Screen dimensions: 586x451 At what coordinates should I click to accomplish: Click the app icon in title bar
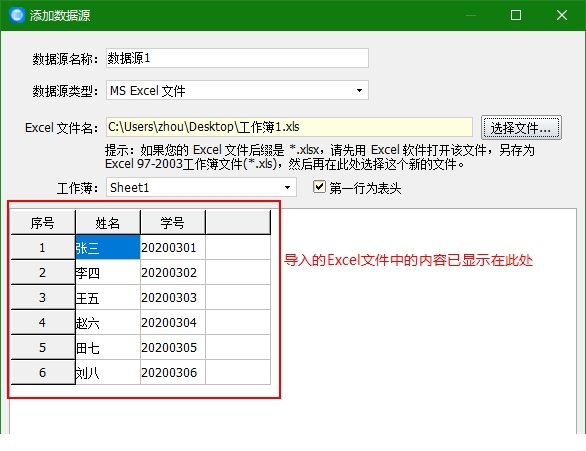pos(16,15)
